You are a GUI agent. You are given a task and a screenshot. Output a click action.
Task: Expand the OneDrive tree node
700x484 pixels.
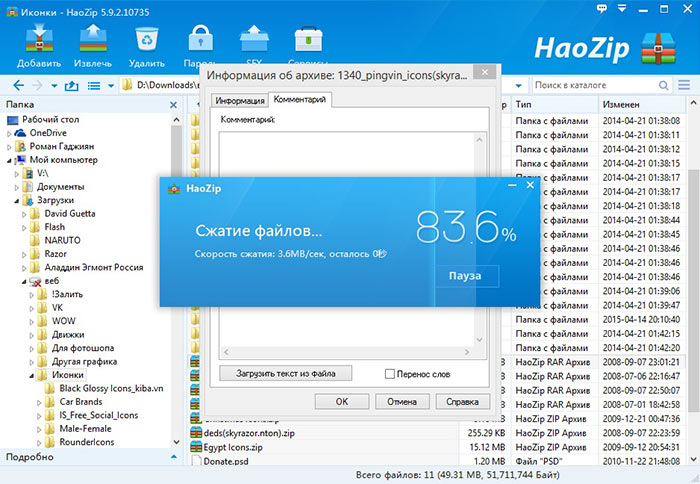pos(11,132)
